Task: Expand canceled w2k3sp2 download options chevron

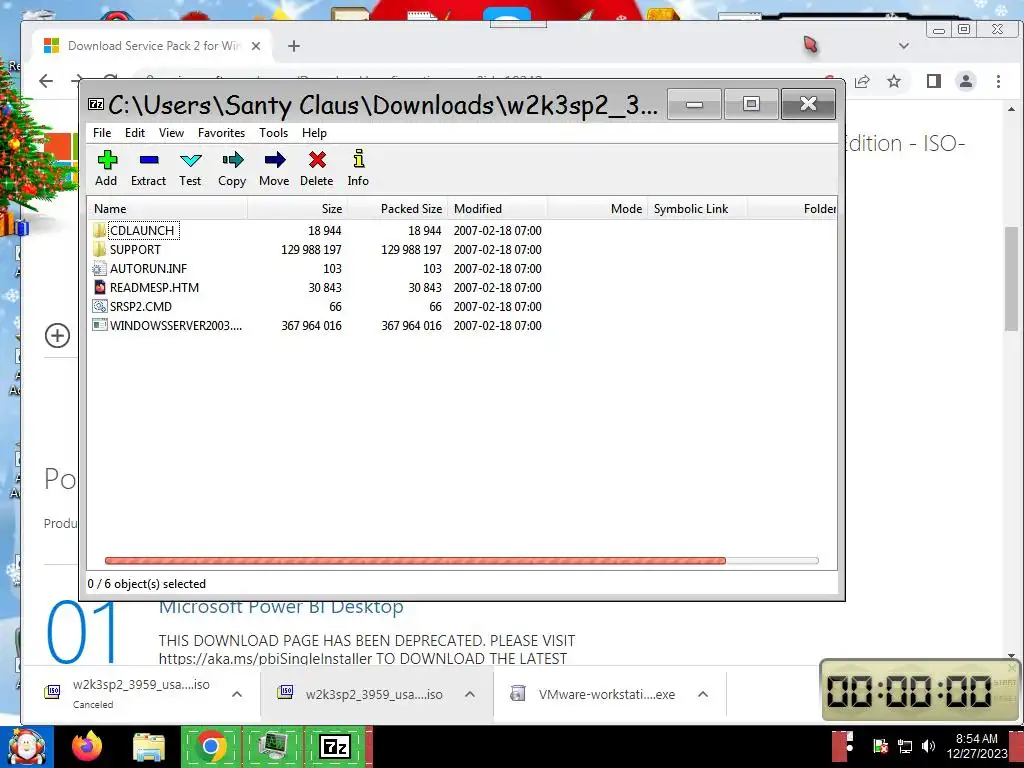Action: (237, 694)
